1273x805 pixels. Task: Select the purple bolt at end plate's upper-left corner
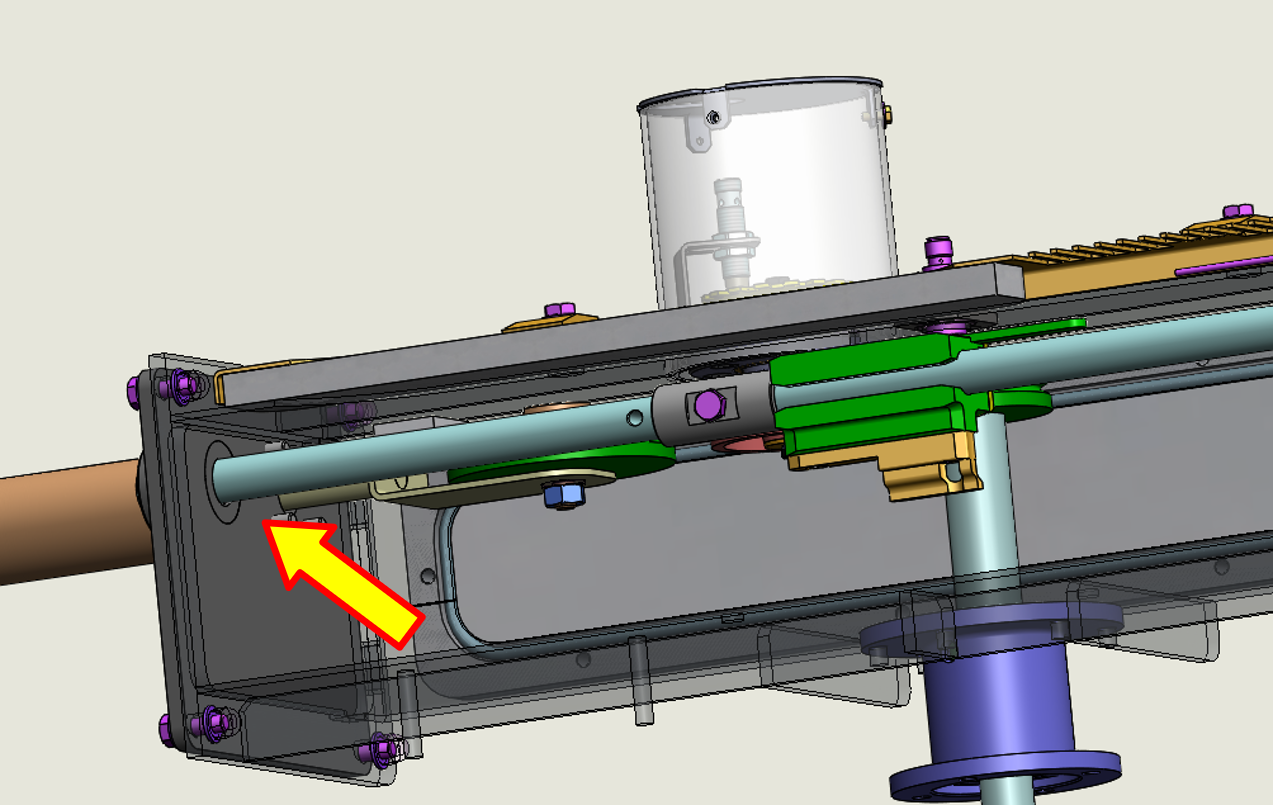[182, 385]
